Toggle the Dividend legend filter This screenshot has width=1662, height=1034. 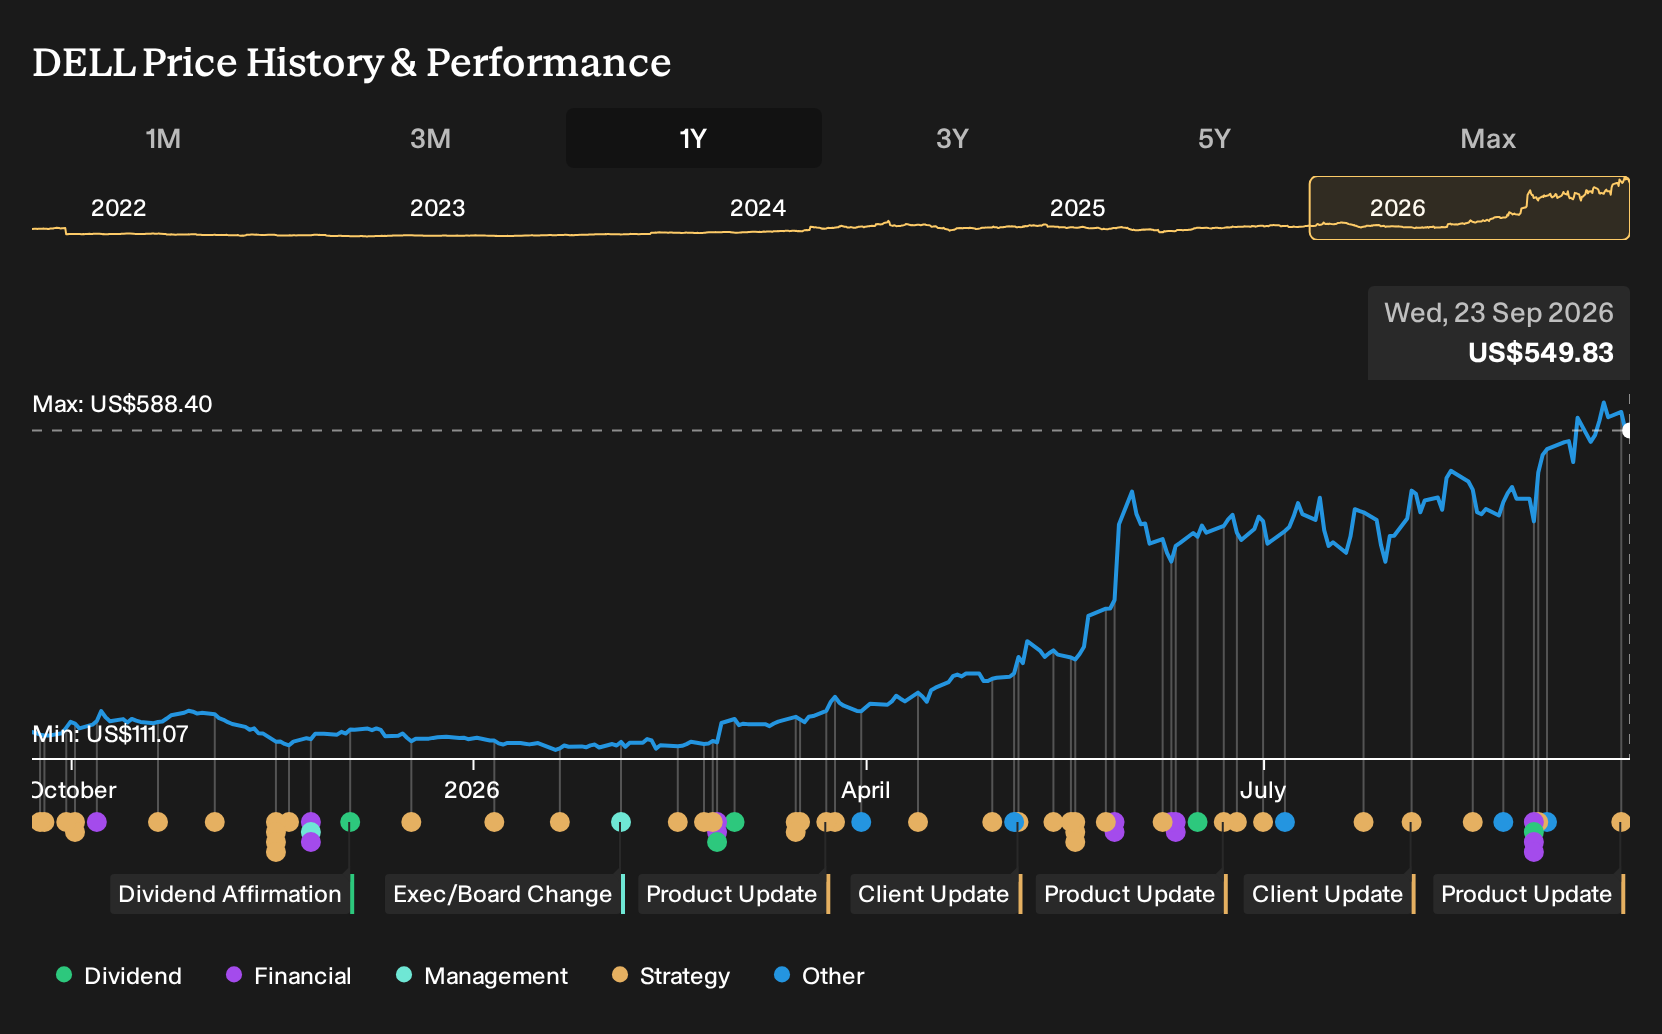[119, 976]
